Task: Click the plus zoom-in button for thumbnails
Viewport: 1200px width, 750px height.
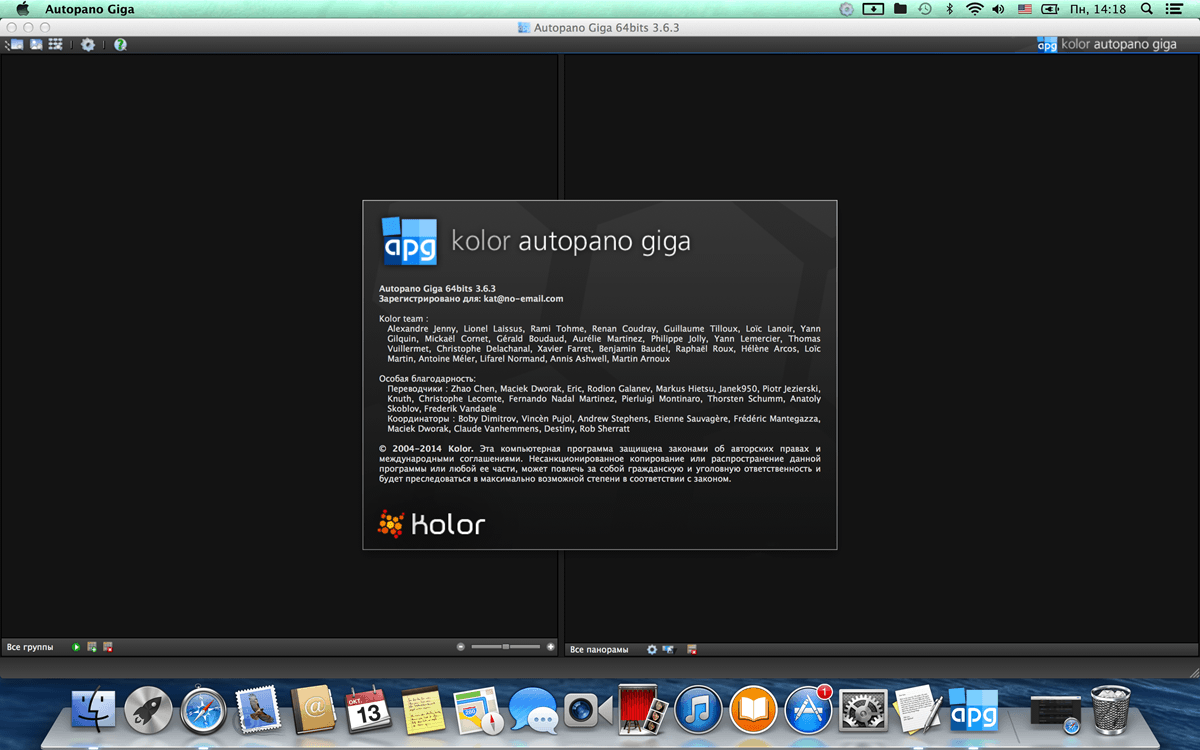Action: [550, 647]
